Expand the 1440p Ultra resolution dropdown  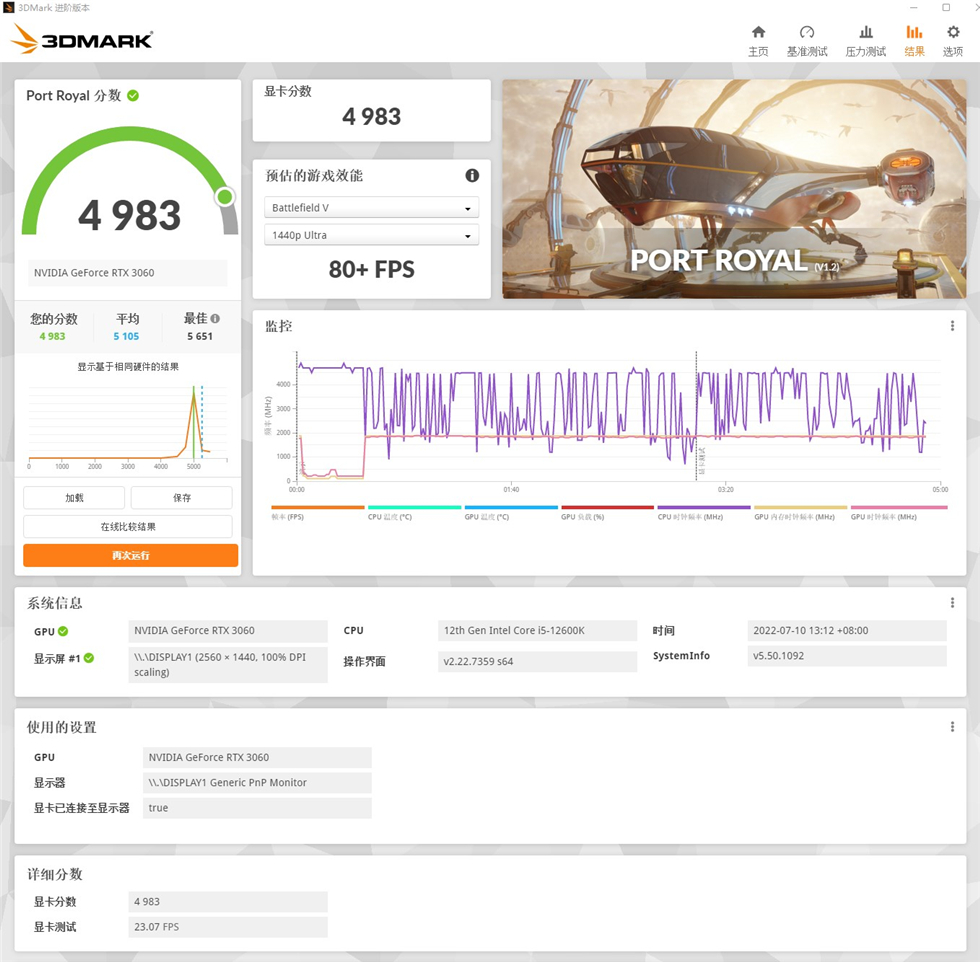click(x=371, y=234)
